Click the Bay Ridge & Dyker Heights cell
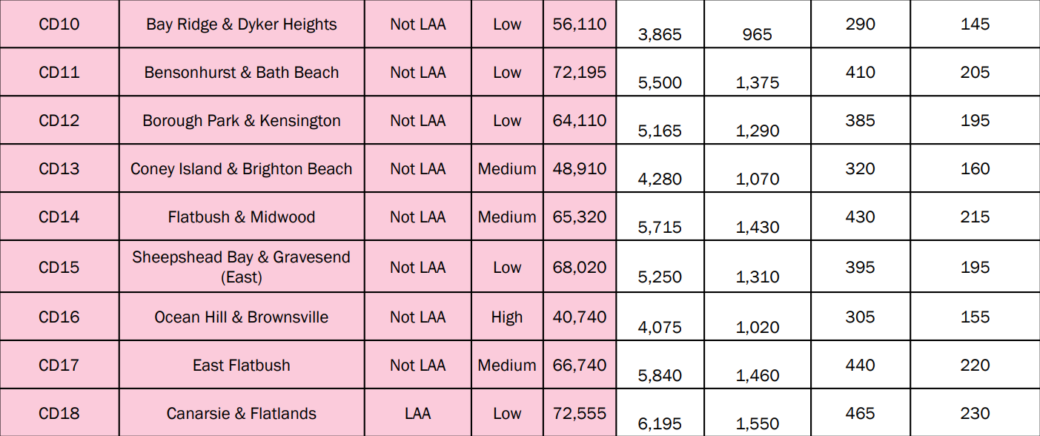This screenshot has height=436, width=1040. [241, 24]
